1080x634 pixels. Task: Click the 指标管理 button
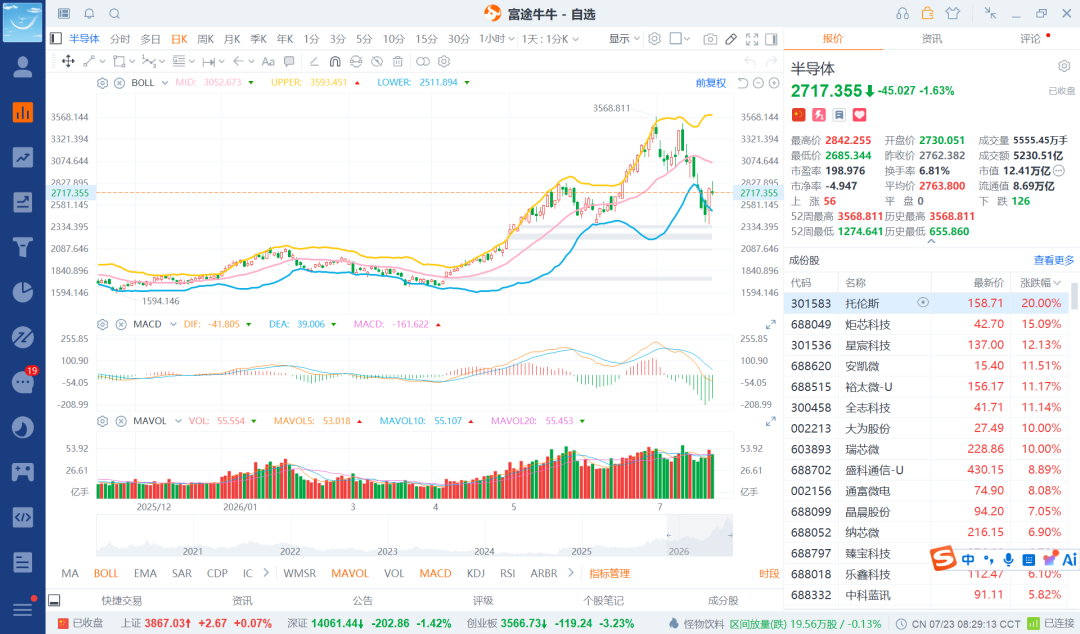click(x=610, y=573)
